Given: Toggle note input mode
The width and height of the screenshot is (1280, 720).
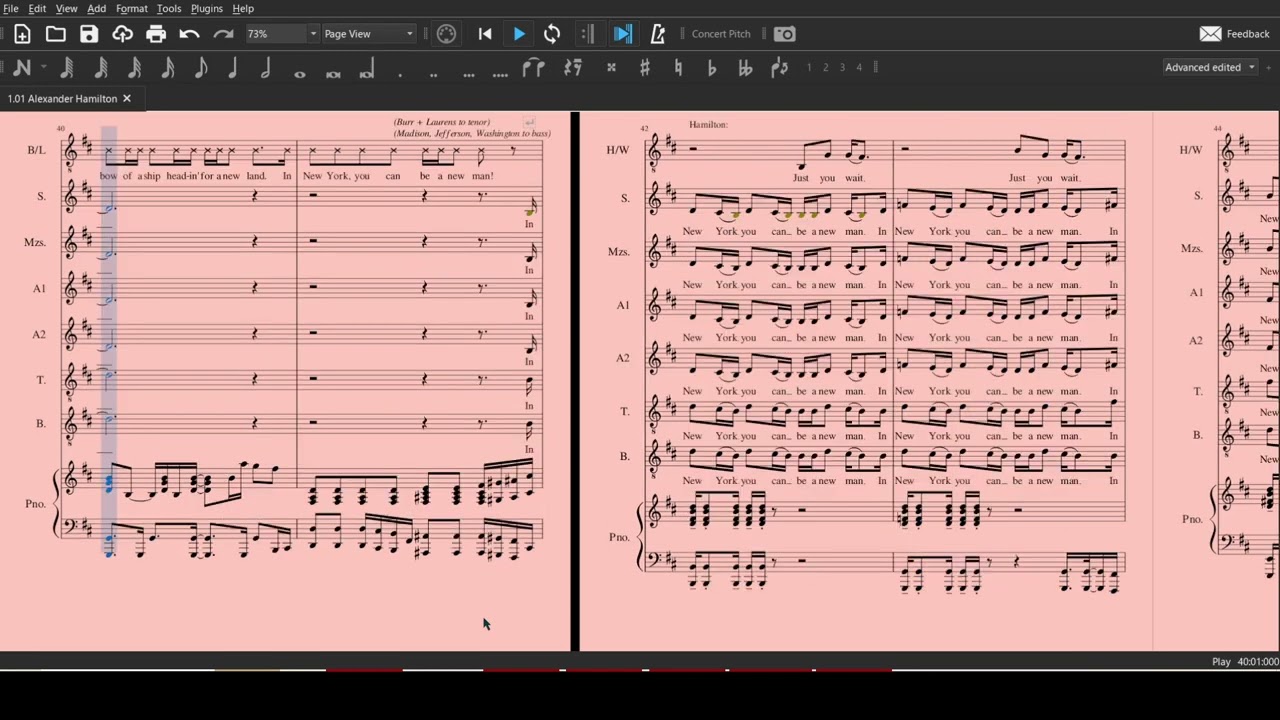Looking at the screenshot, I should [22, 68].
